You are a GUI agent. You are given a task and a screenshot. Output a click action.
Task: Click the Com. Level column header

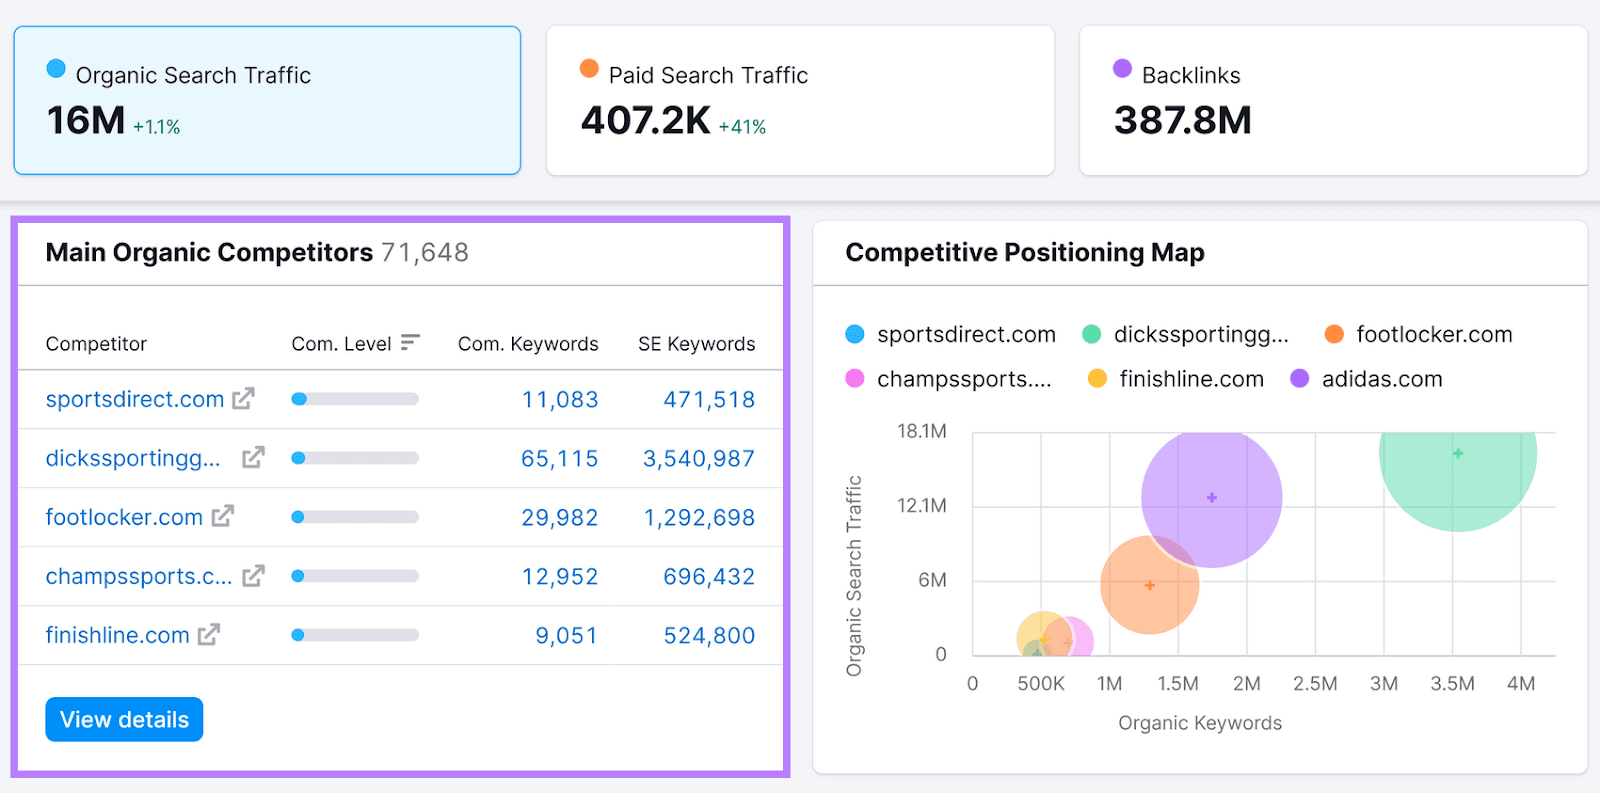point(342,343)
